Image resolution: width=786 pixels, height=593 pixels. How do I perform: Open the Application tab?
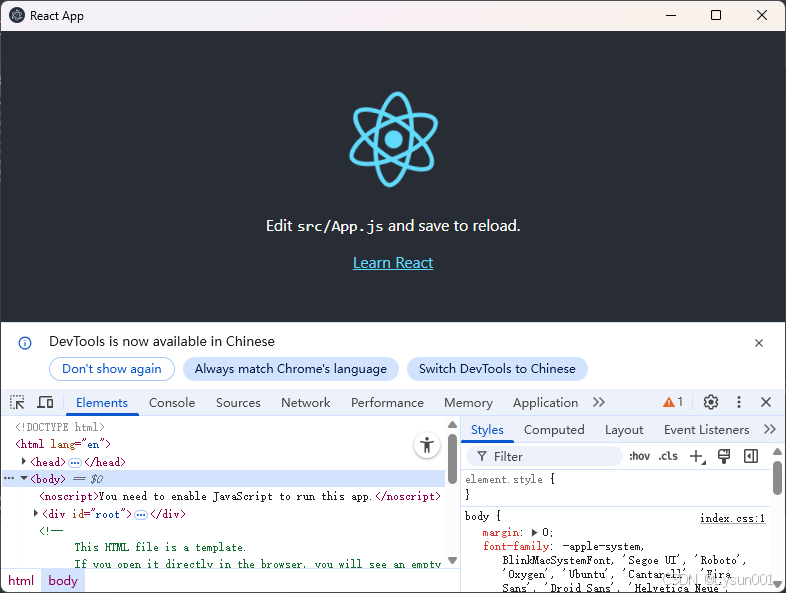pos(545,403)
